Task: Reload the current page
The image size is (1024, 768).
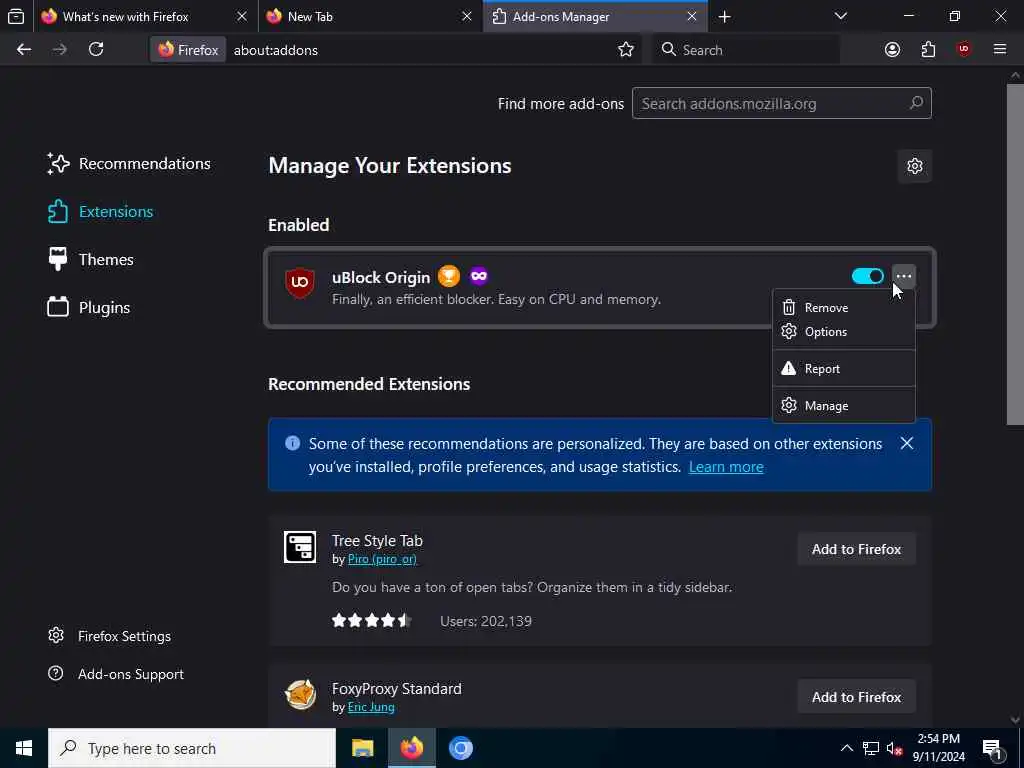Action: tap(96, 50)
